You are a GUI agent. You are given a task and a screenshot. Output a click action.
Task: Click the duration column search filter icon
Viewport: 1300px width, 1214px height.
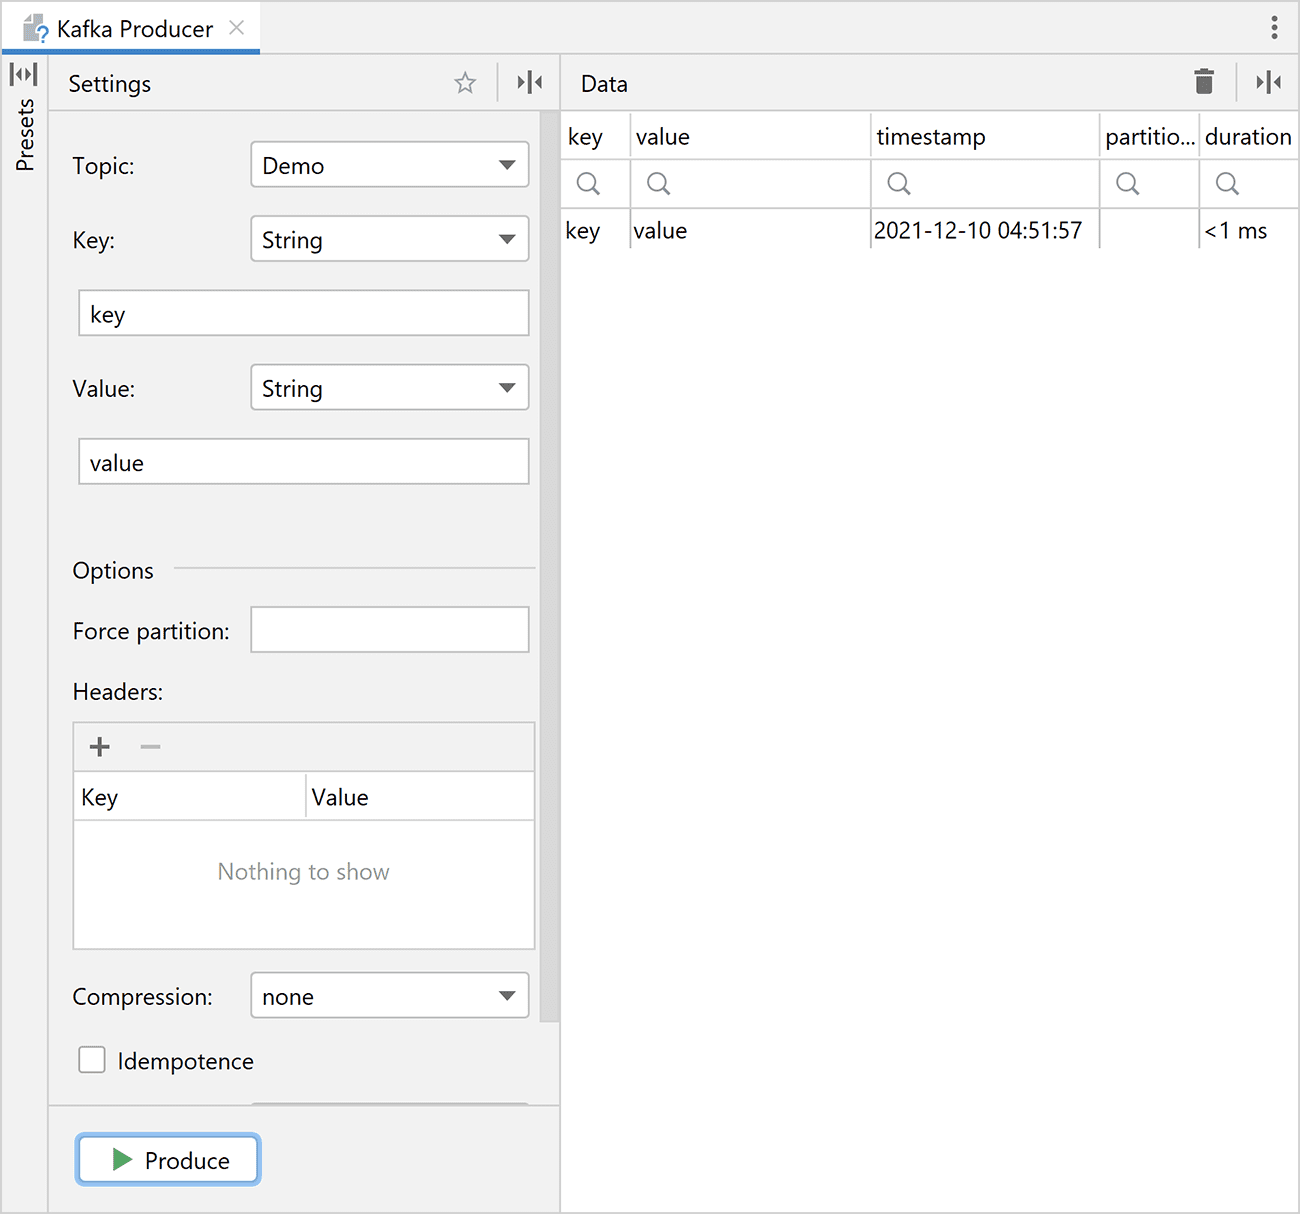[x=1227, y=184]
